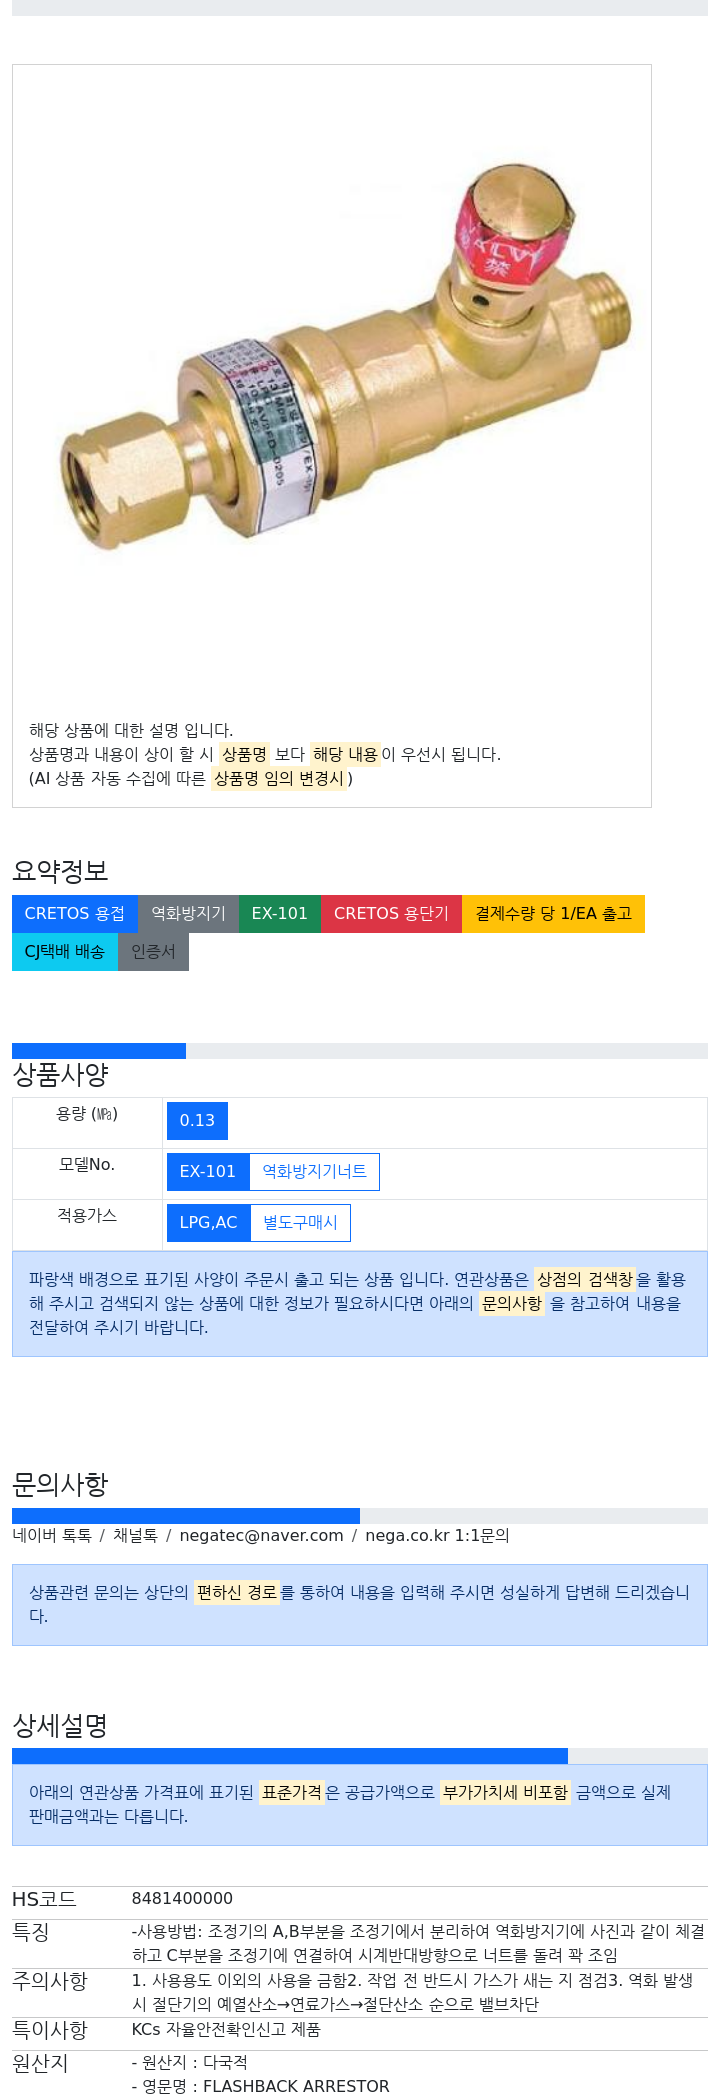Select the CRETOS 용접 tag
The image size is (720, 2099).
(75, 914)
